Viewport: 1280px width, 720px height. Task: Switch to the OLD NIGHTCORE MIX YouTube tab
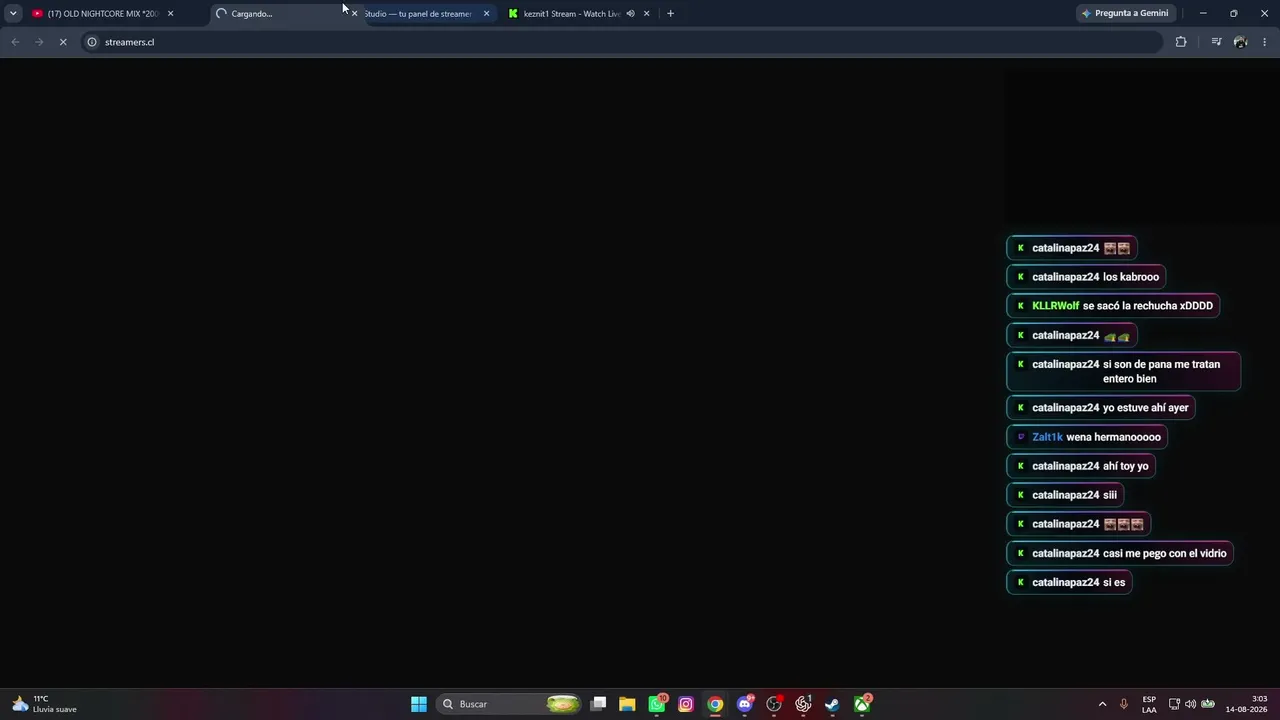tap(103, 13)
